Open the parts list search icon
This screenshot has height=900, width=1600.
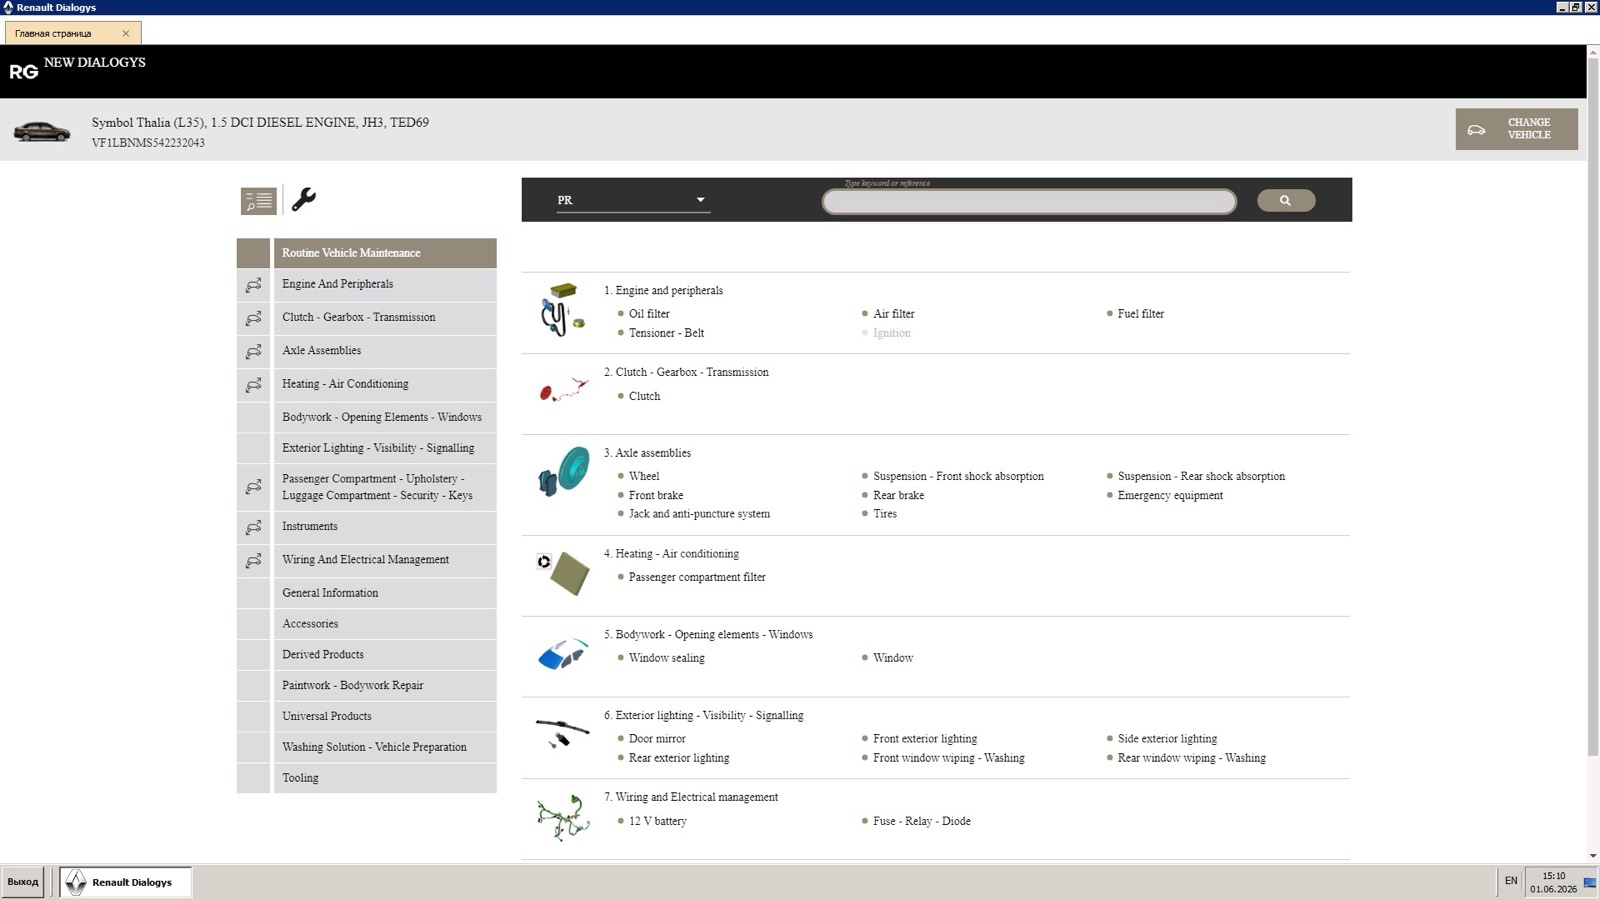pyautogui.click(x=258, y=201)
